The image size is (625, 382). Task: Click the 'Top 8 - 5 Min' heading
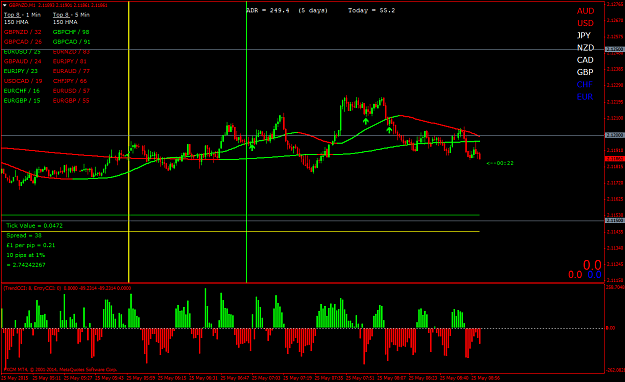pyautogui.click(x=71, y=15)
